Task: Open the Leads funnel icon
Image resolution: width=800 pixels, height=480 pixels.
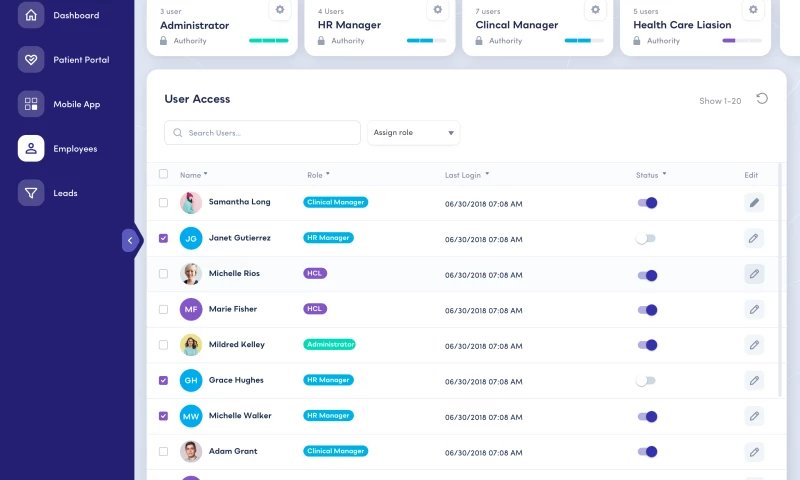Action: [x=31, y=193]
